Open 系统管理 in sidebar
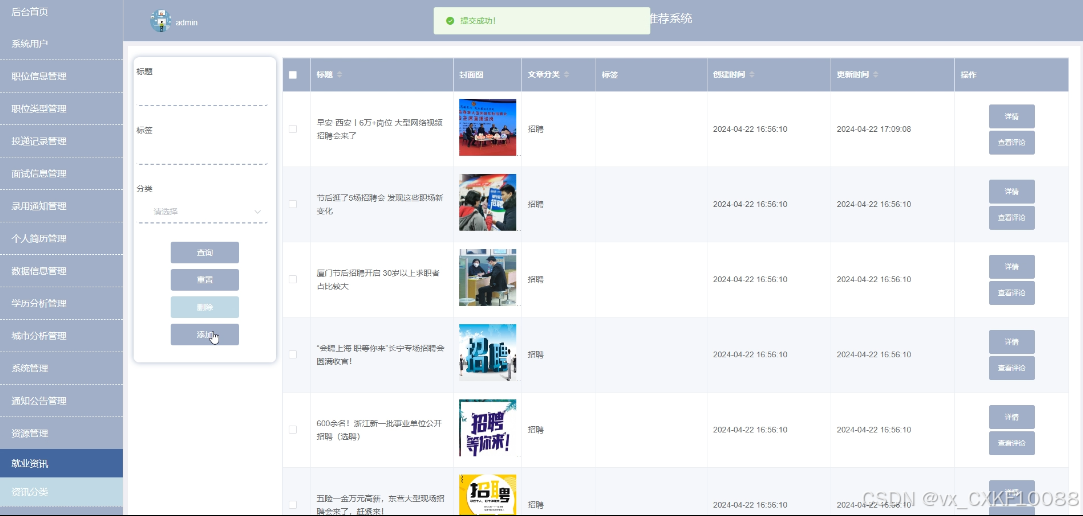This screenshot has height=516, width=1083. [61, 368]
